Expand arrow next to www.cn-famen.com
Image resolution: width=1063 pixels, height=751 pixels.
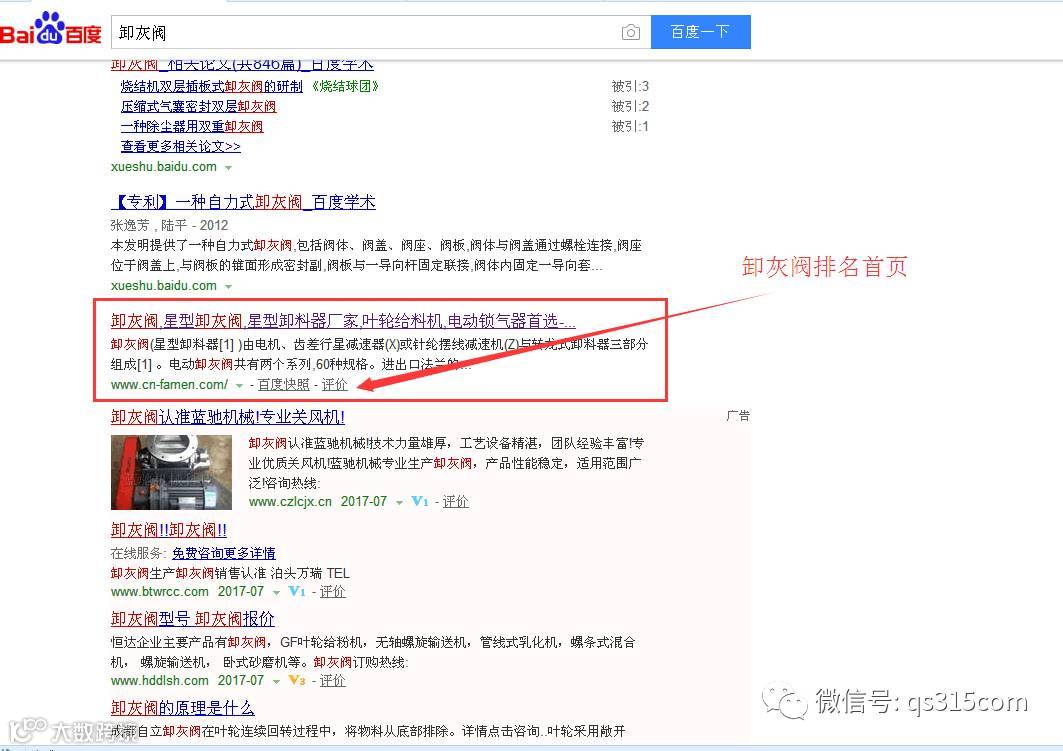239,386
